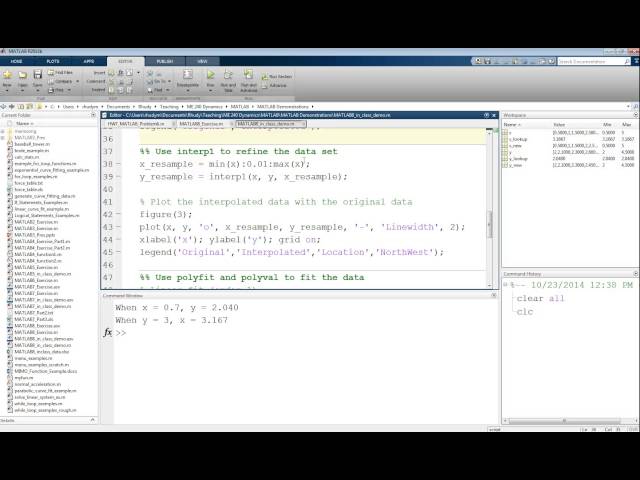
Task: Open the Run dropdown arrow
Action: [x=210, y=90]
